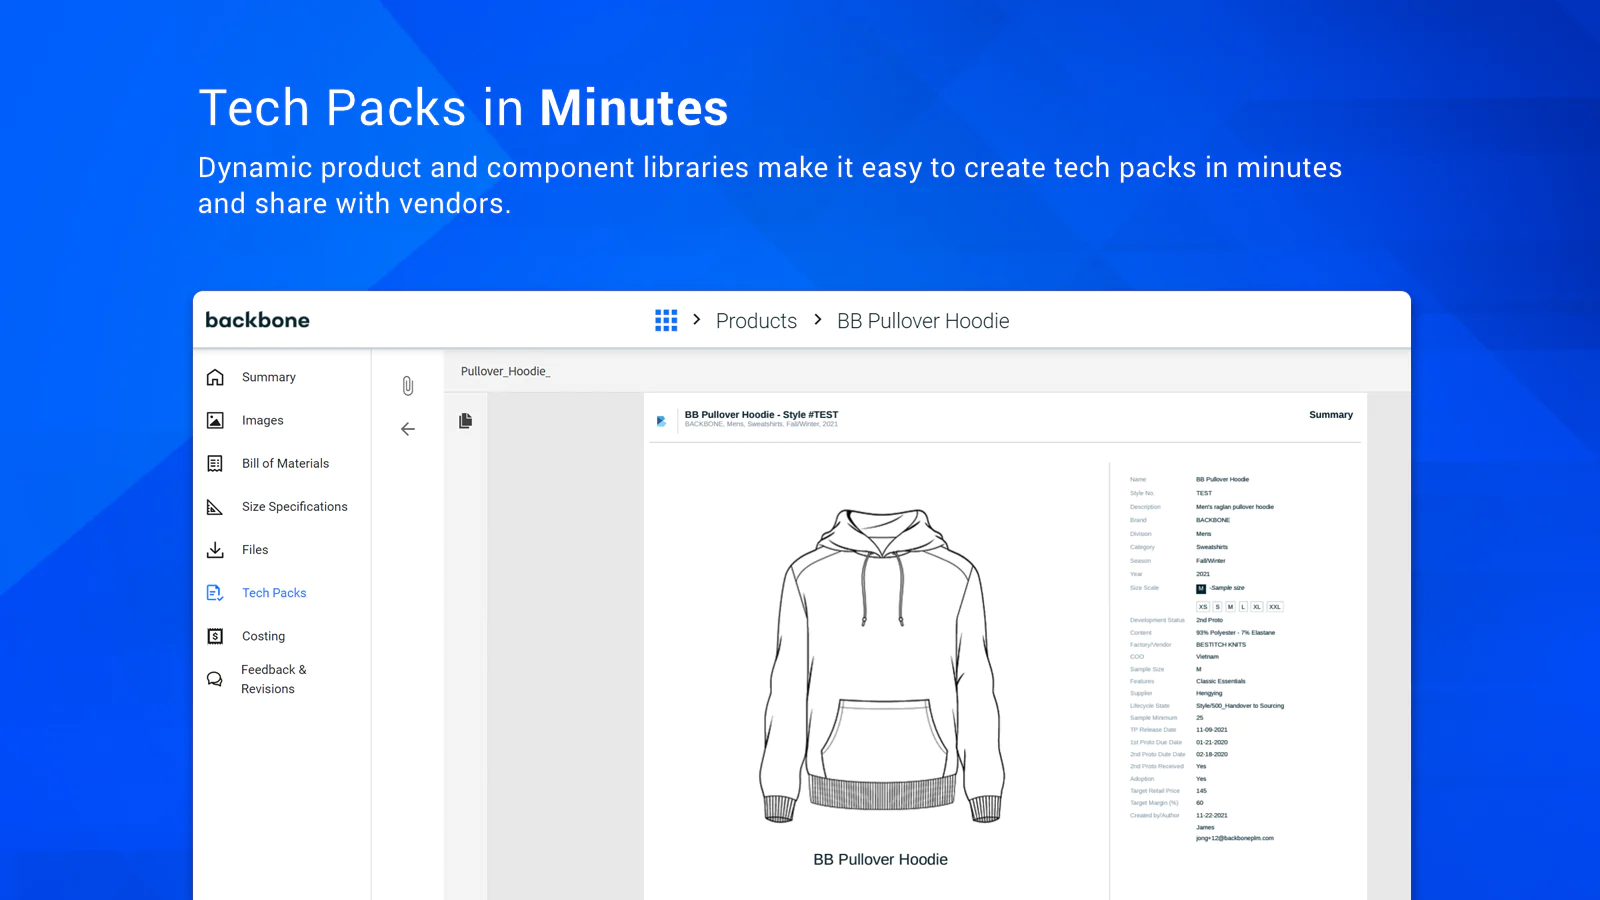Click the Files download icon

click(215, 550)
